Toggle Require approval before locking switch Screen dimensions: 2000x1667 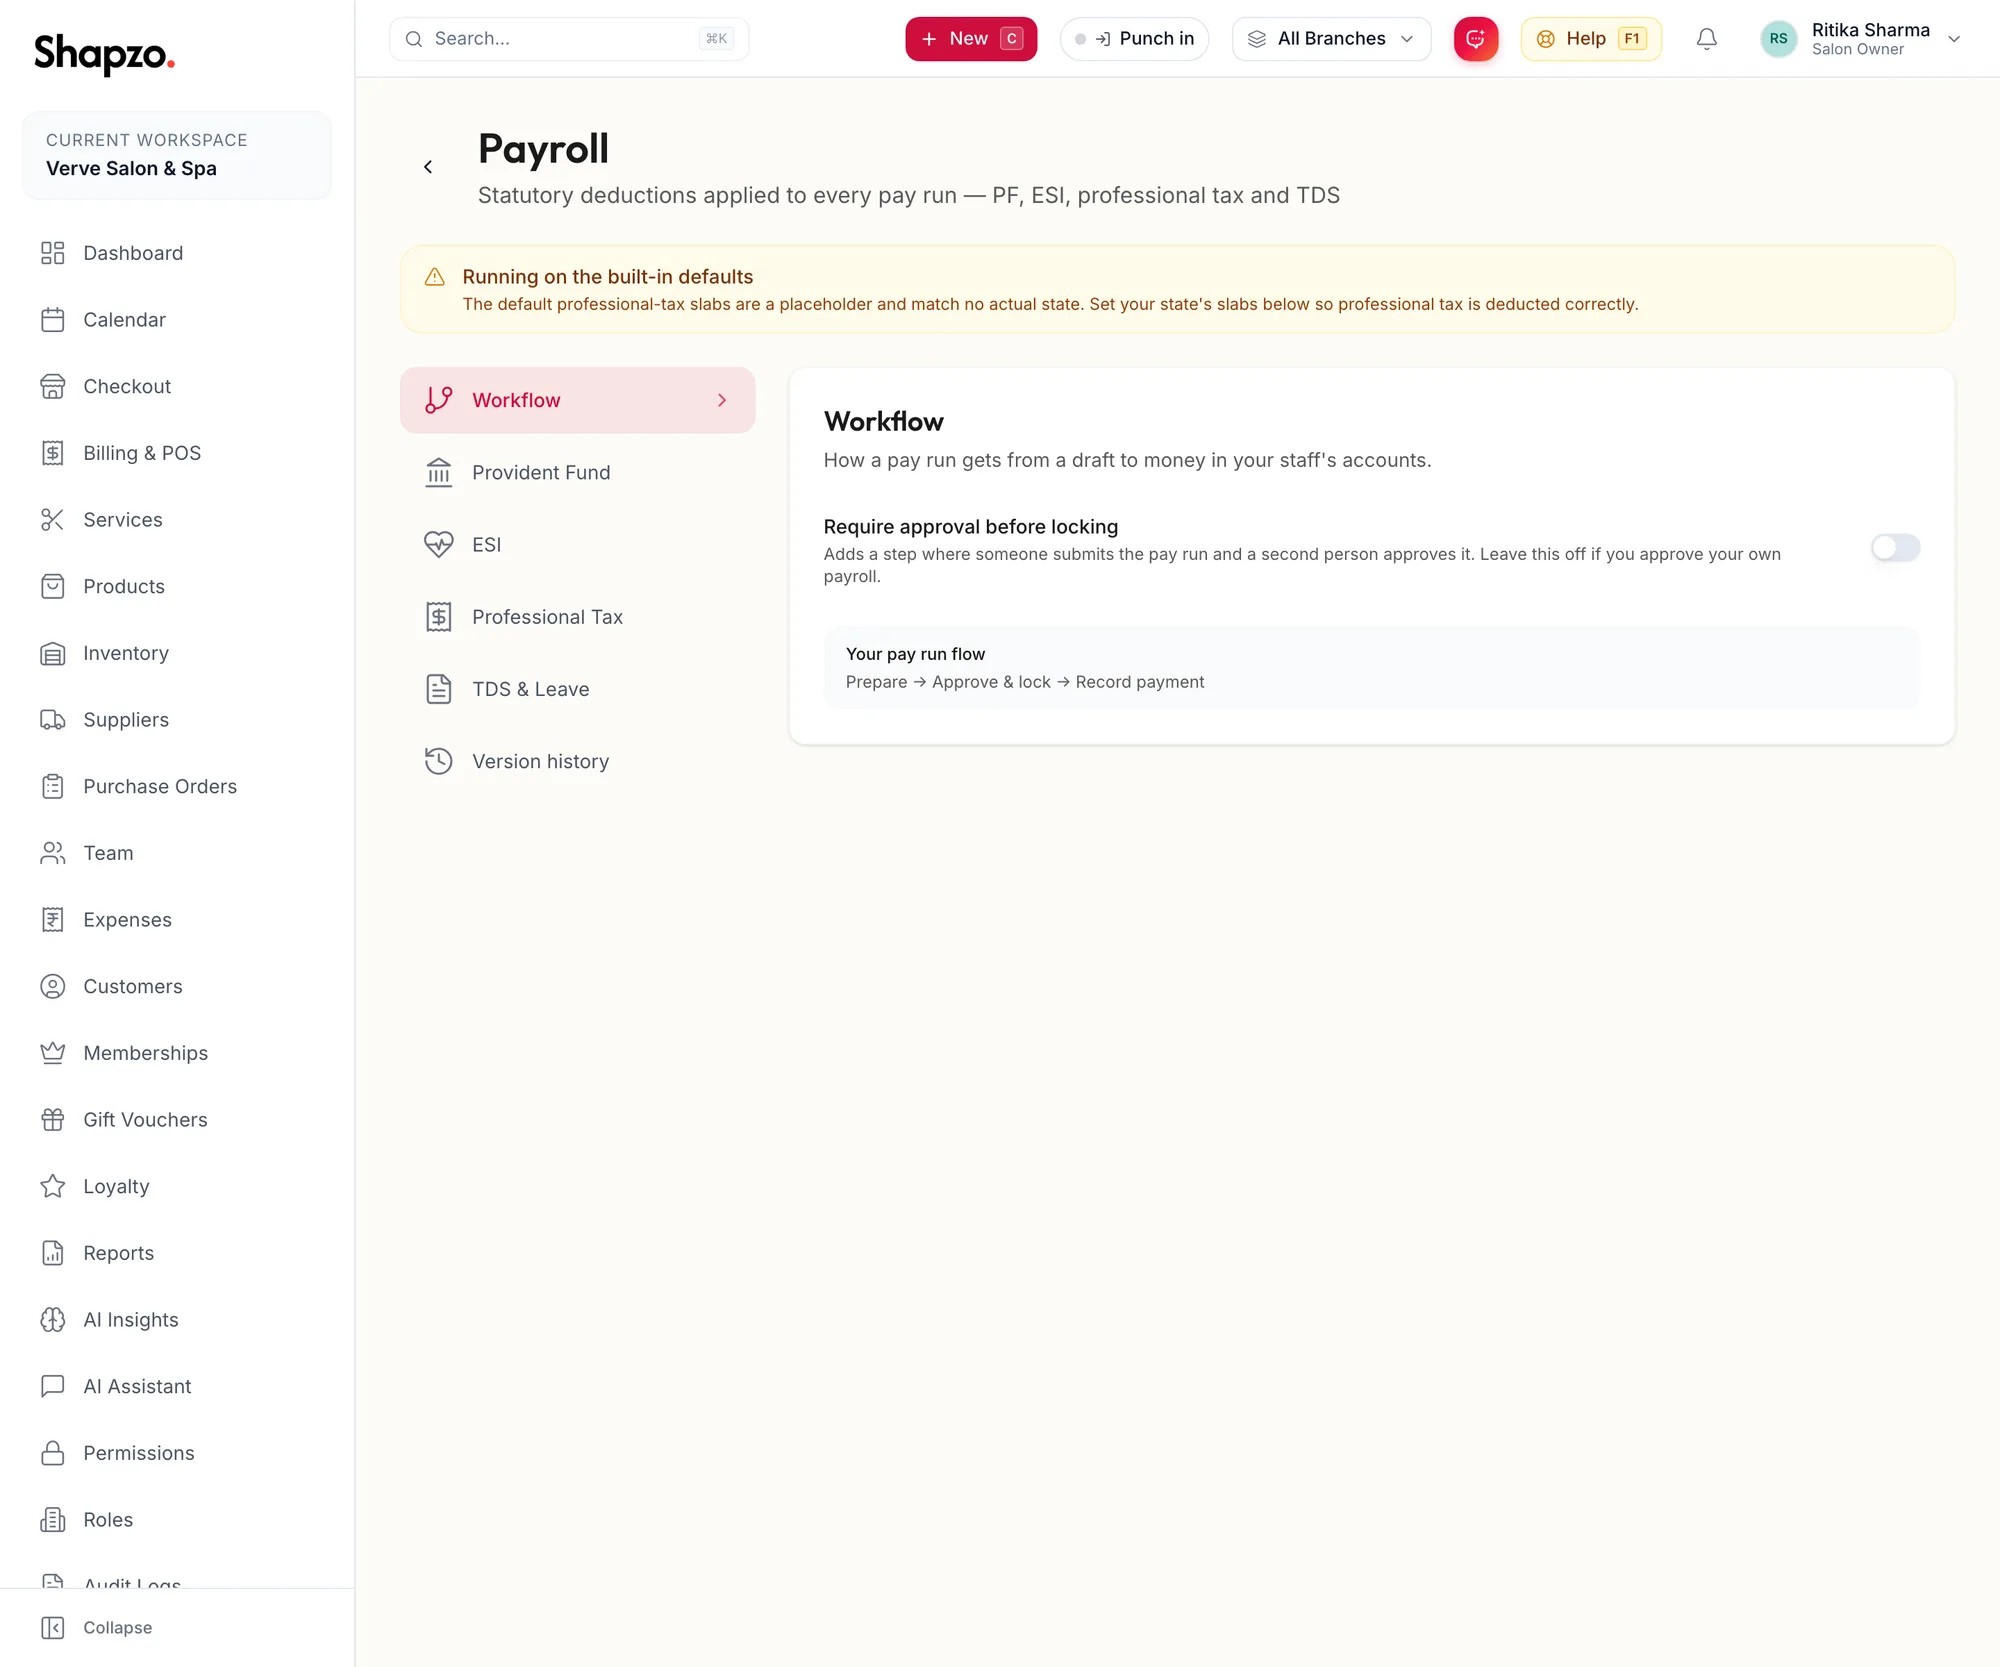(1895, 548)
